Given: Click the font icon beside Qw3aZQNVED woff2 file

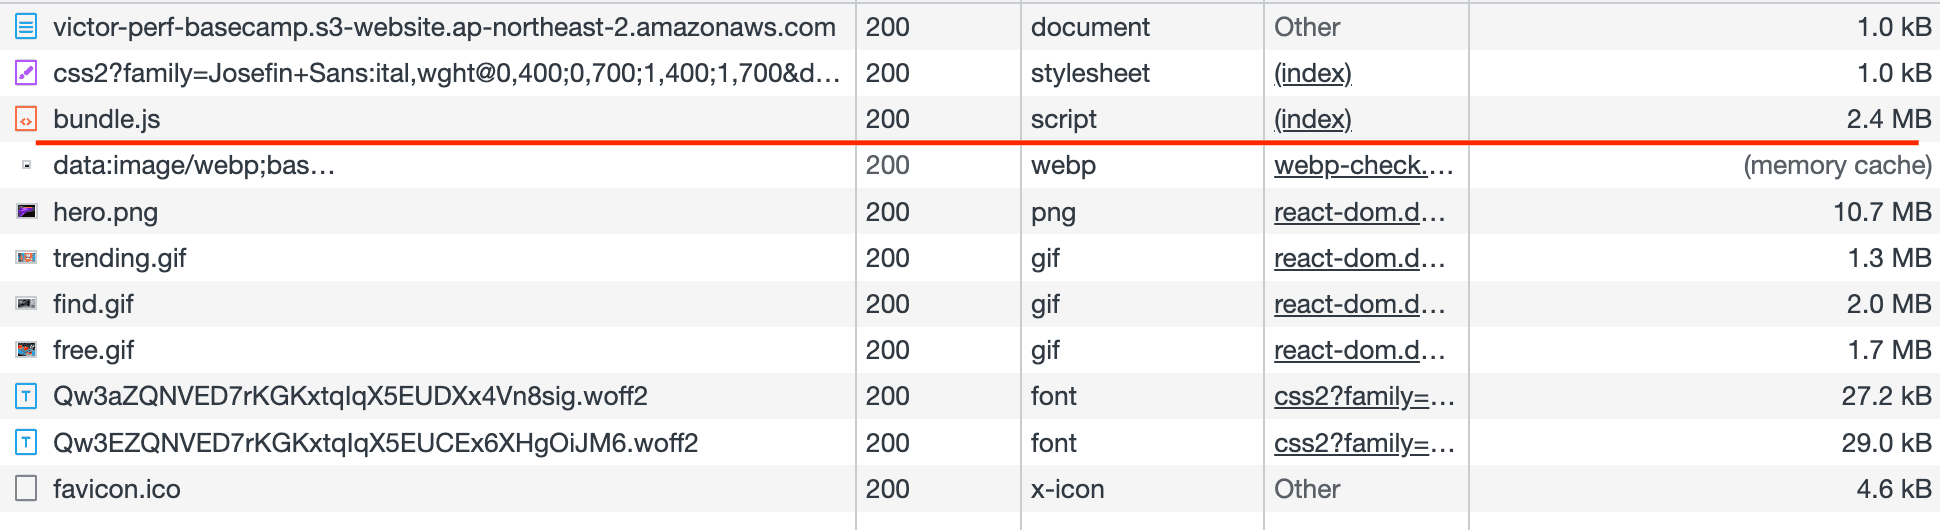Looking at the screenshot, I should (26, 397).
